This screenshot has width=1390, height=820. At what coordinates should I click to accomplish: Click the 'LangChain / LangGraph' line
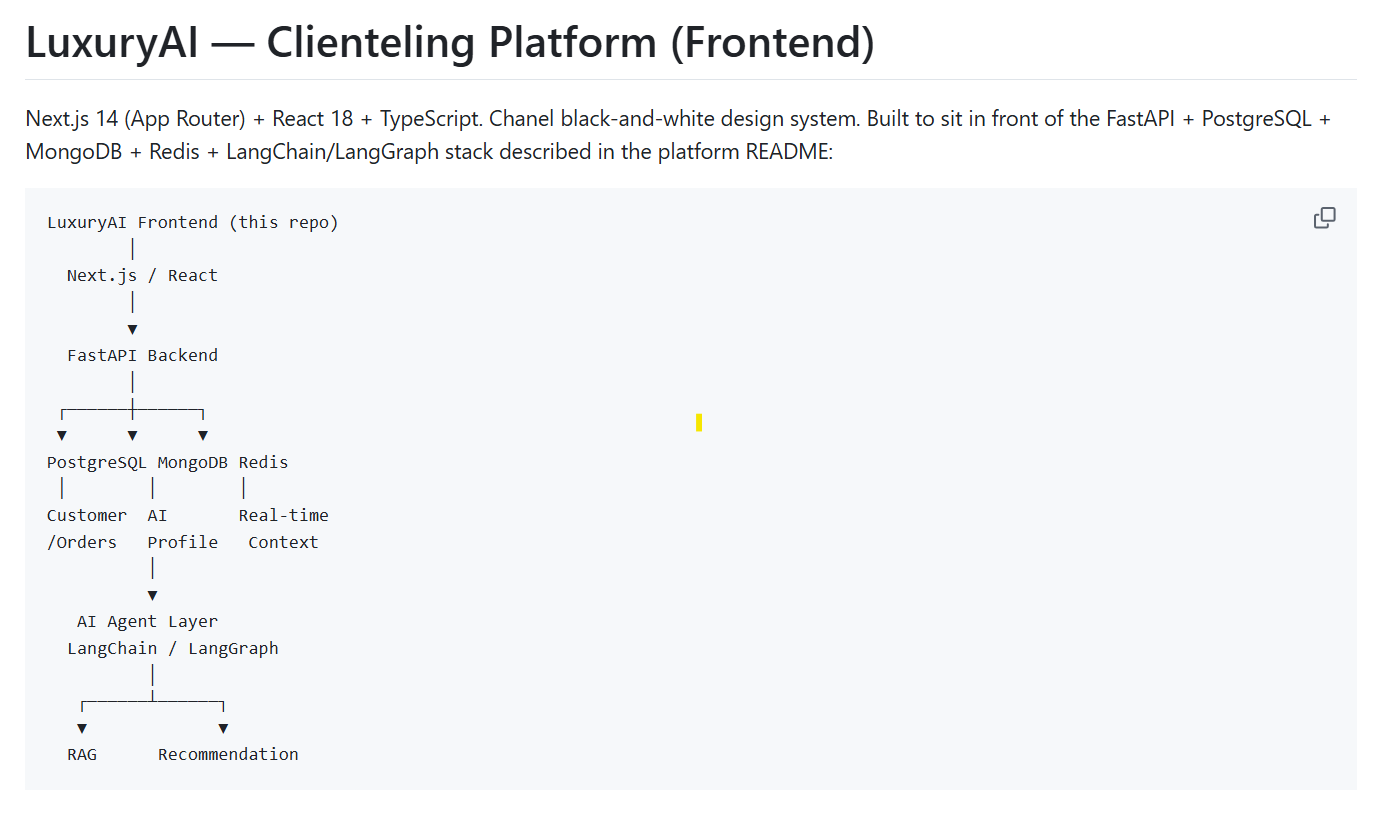click(172, 648)
